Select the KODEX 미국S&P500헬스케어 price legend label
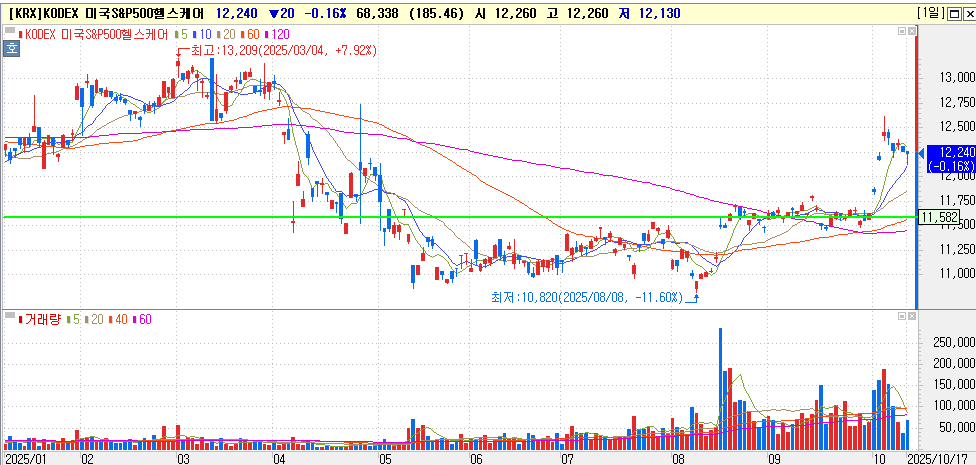 pos(95,34)
